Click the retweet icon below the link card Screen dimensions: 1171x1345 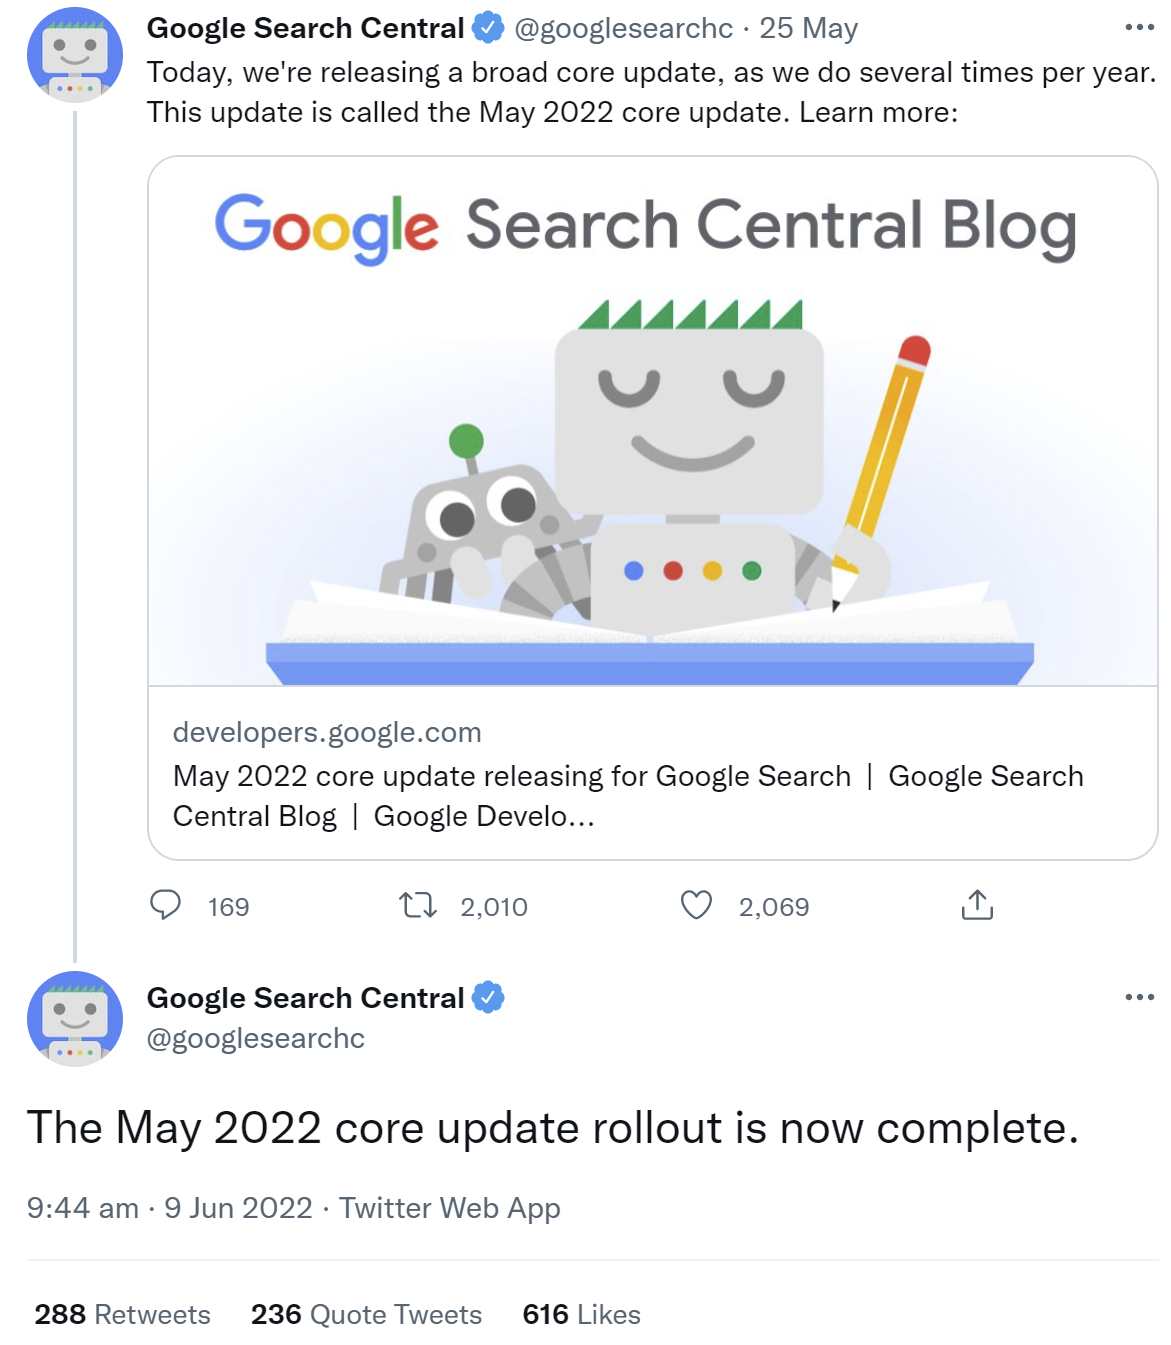tap(420, 906)
